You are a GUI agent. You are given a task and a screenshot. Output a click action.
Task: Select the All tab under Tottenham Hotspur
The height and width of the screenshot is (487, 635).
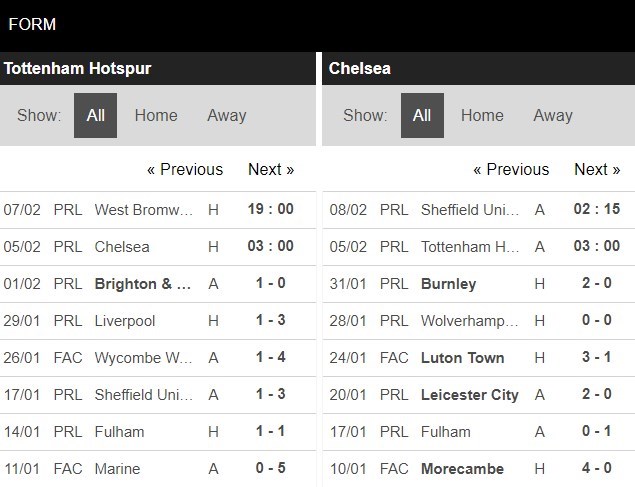click(x=95, y=115)
